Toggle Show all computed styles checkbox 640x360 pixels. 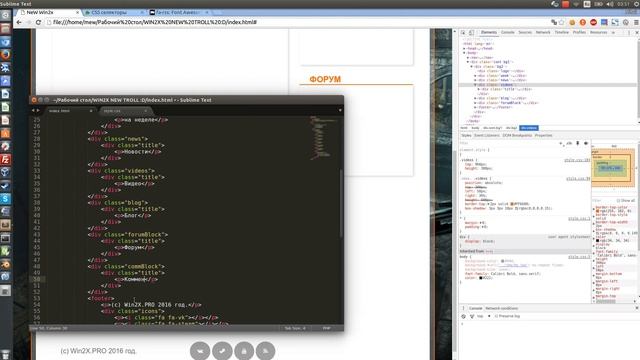[x=618, y=200]
